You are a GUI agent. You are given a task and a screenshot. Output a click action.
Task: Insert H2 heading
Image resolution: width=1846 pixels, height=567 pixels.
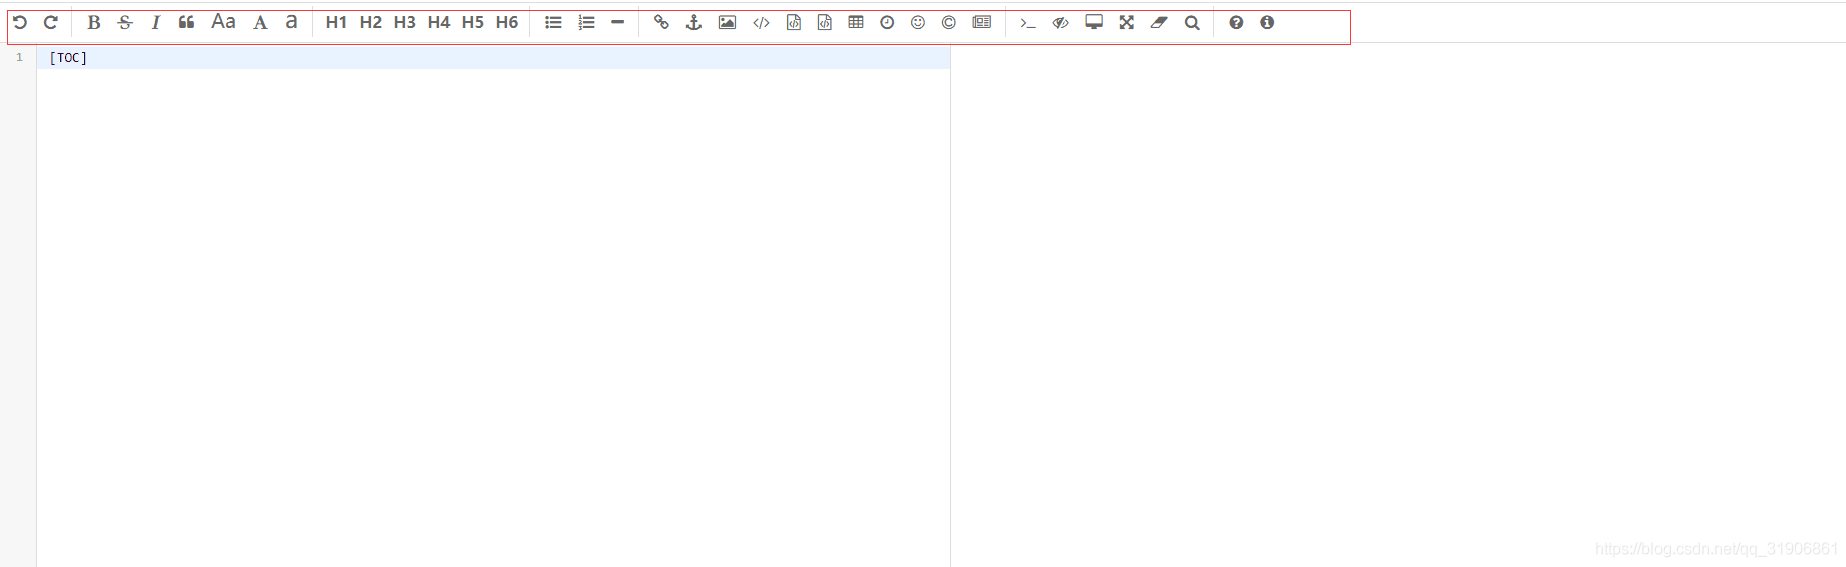coord(370,22)
